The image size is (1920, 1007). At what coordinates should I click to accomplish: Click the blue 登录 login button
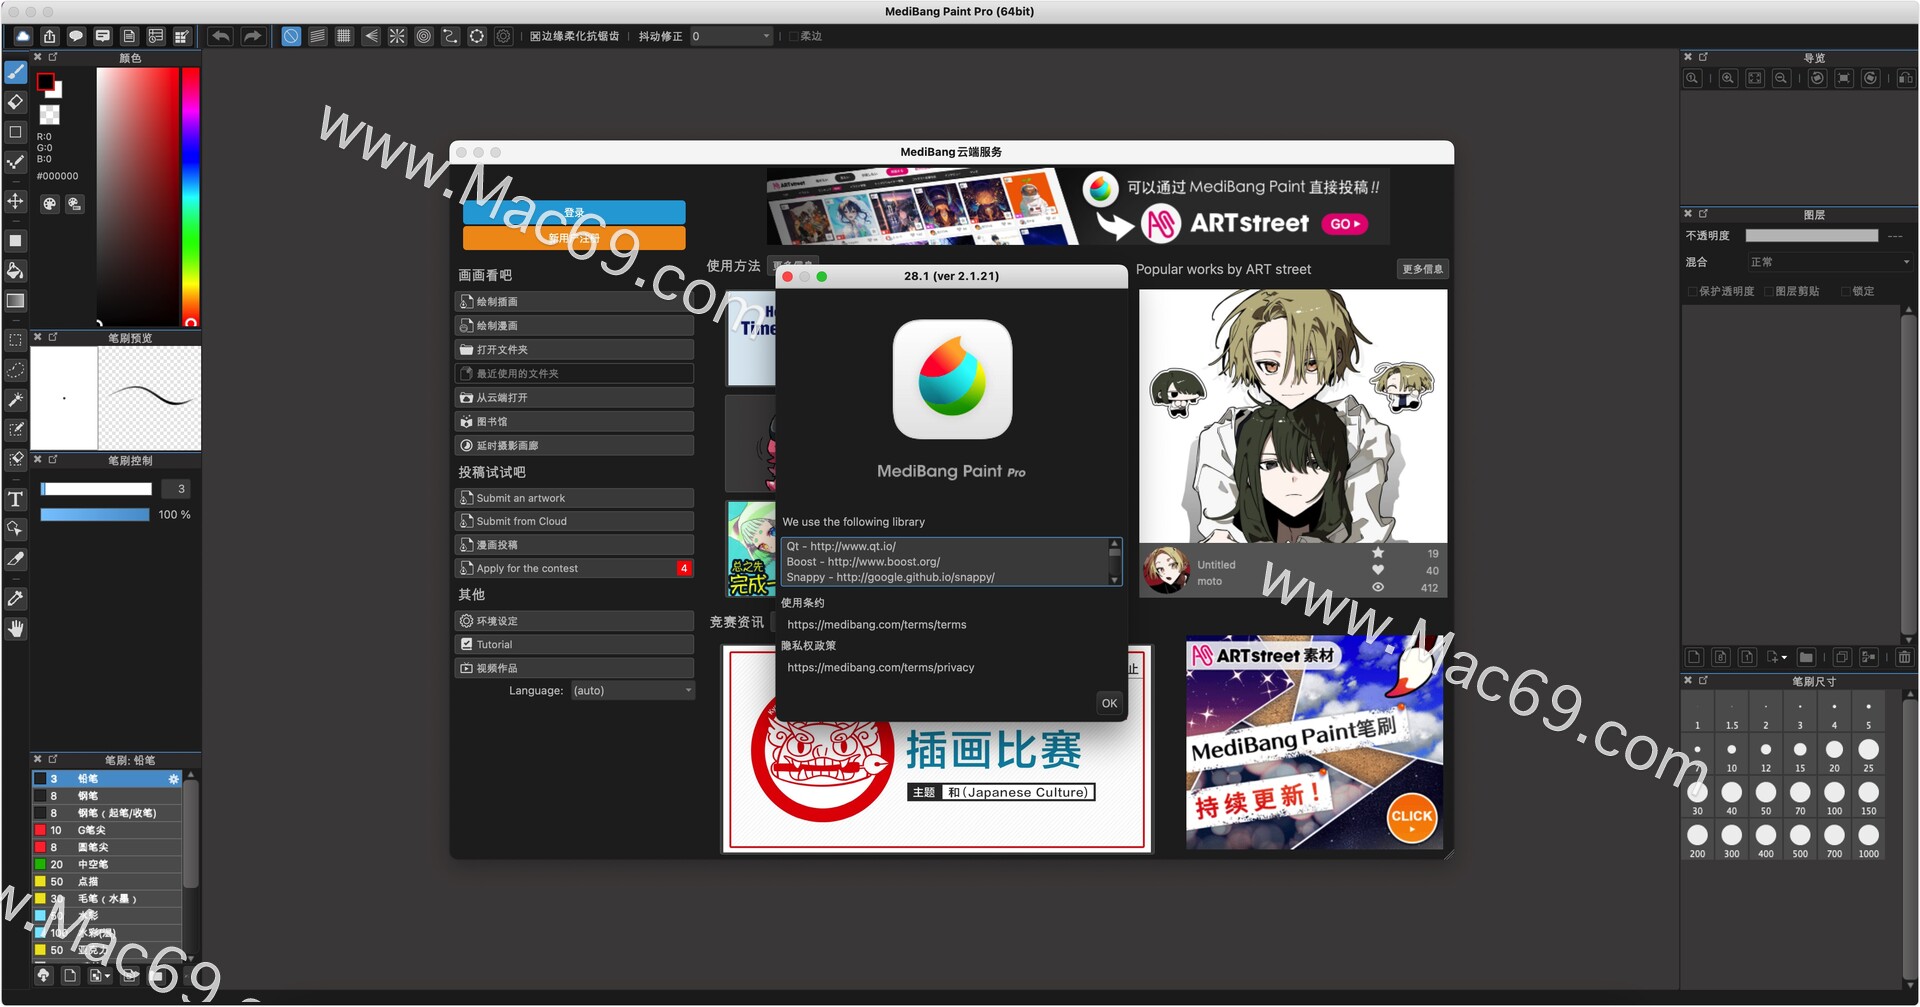click(x=574, y=212)
